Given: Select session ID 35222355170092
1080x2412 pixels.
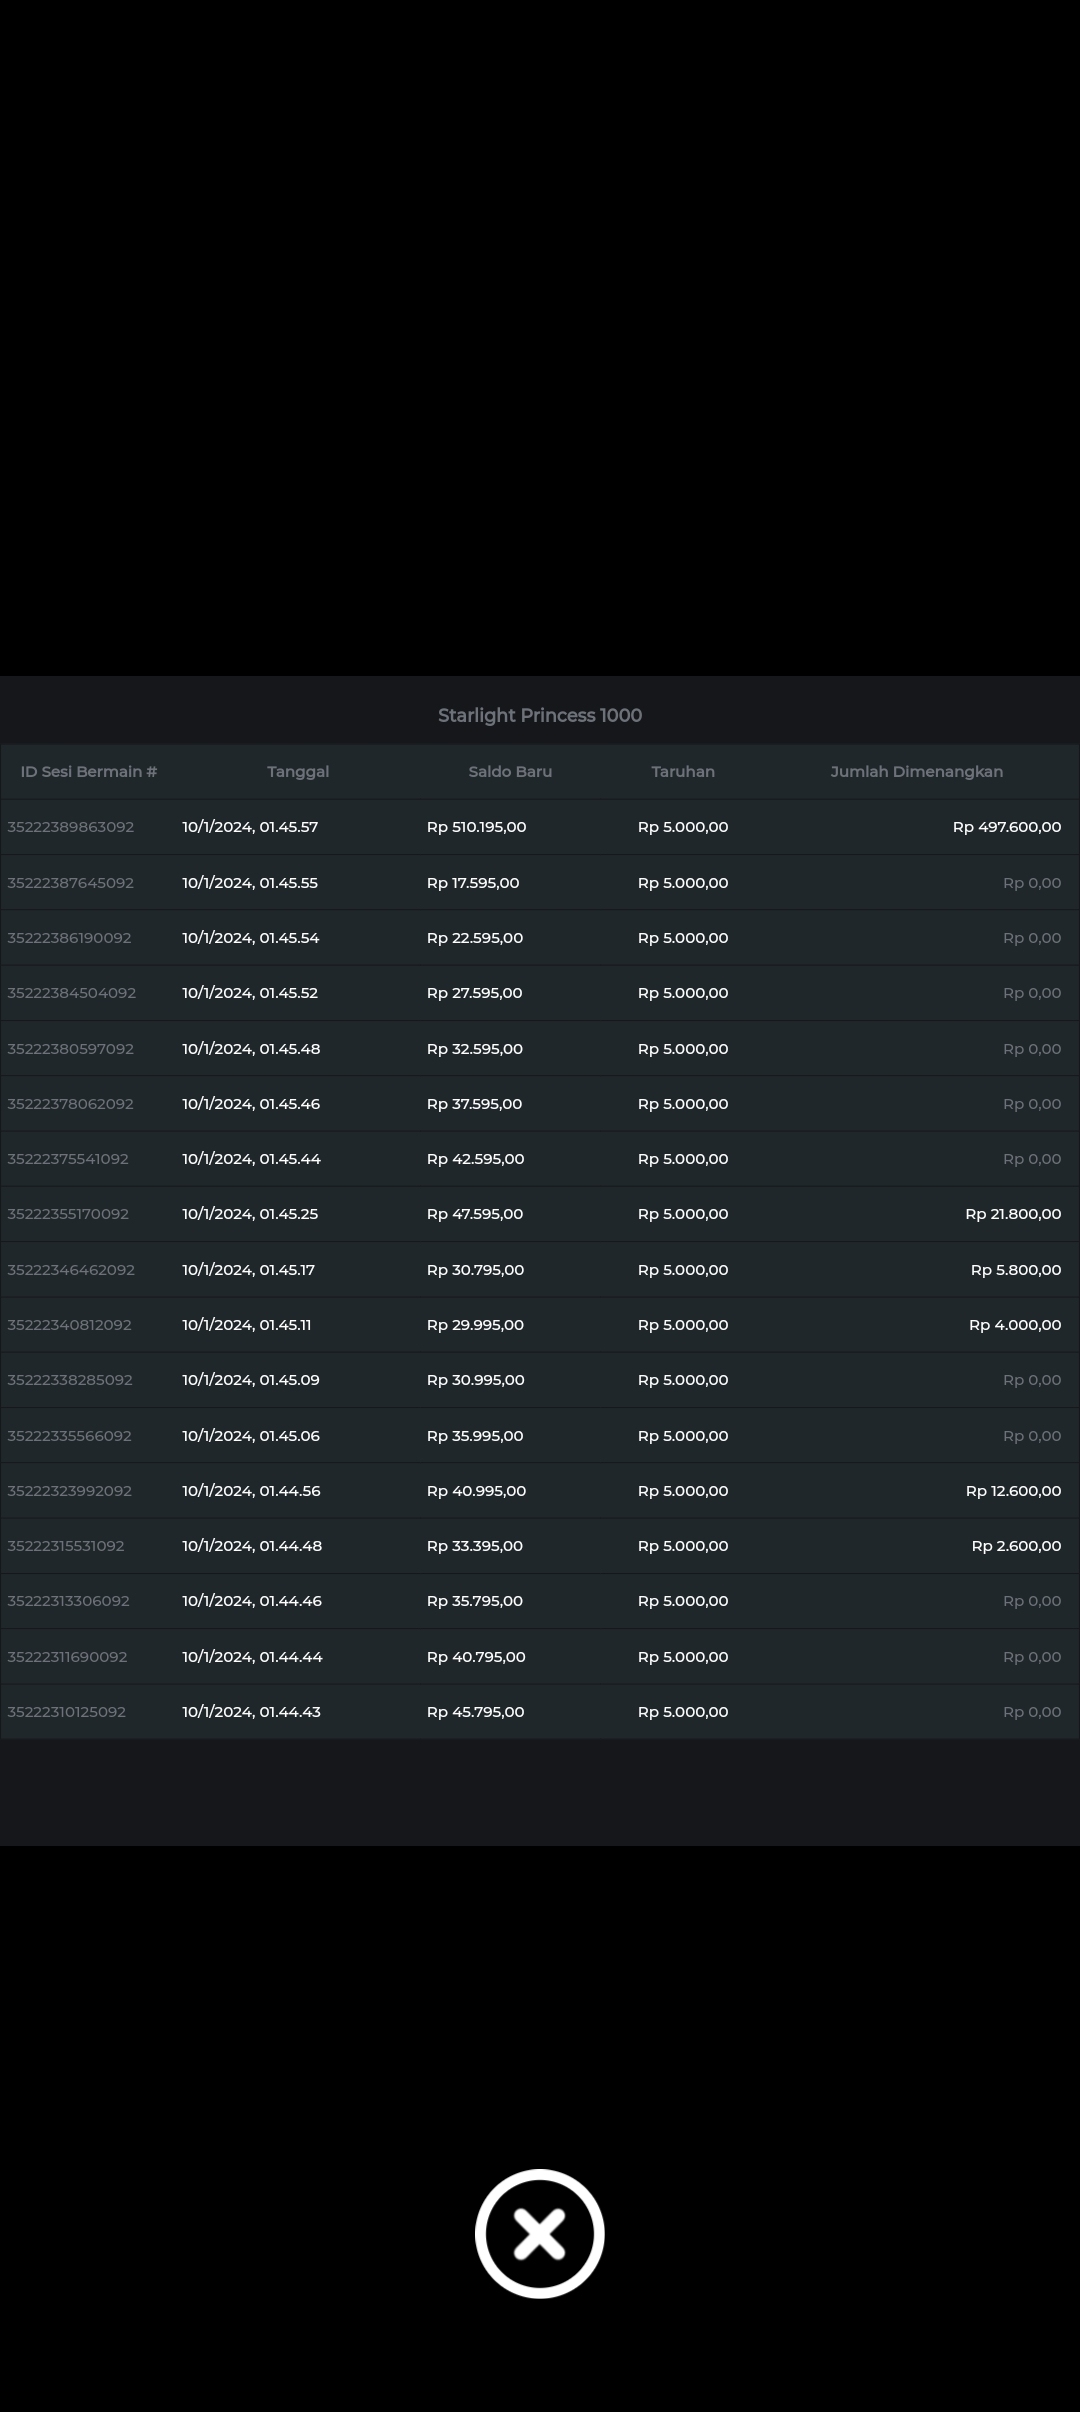Looking at the screenshot, I should tap(68, 1214).
